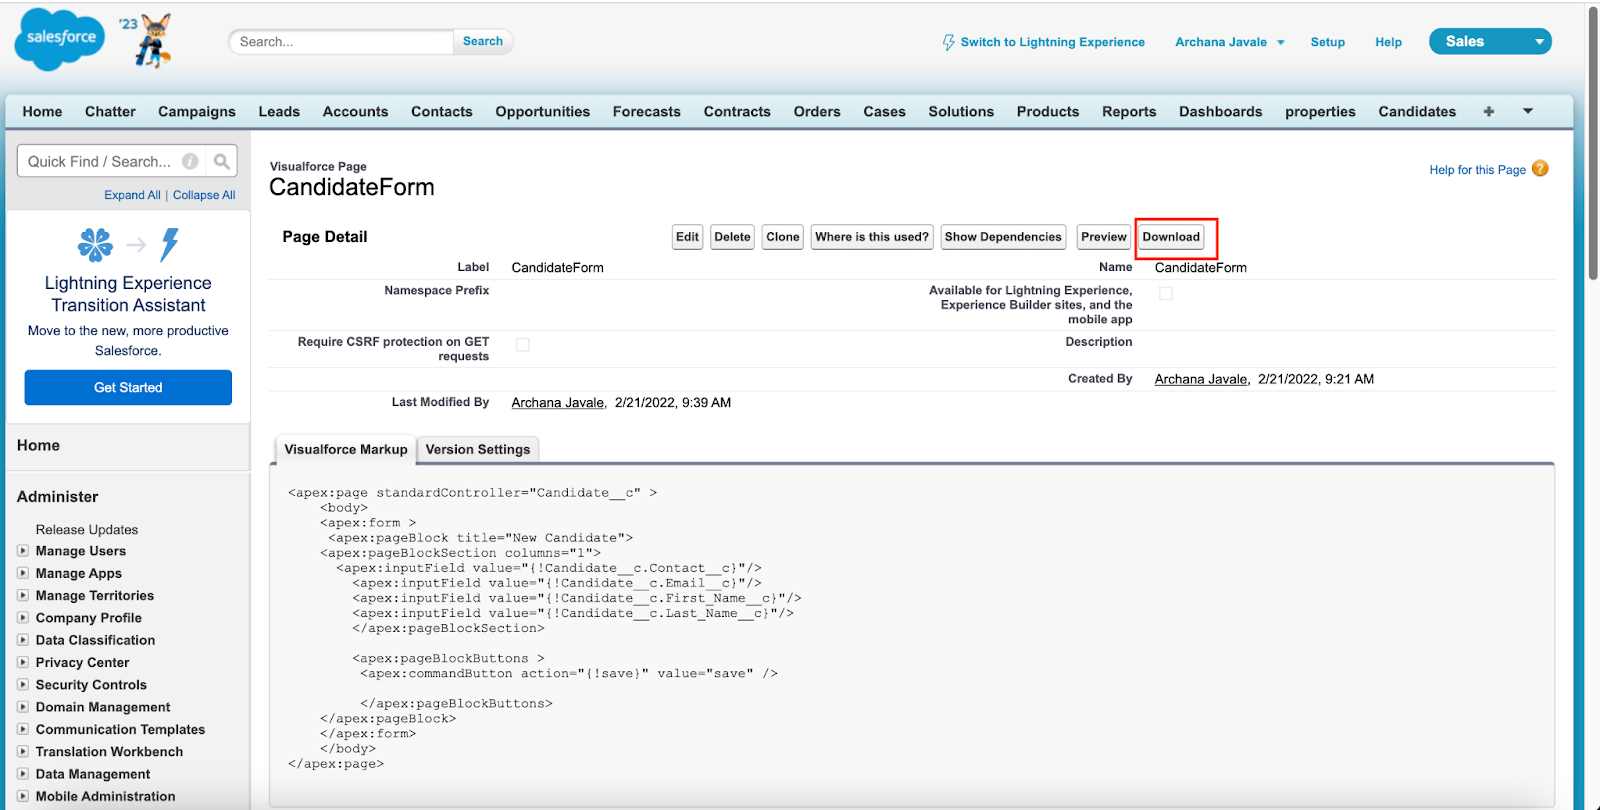Open the Forecasts tab

click(x=647, y=112)
